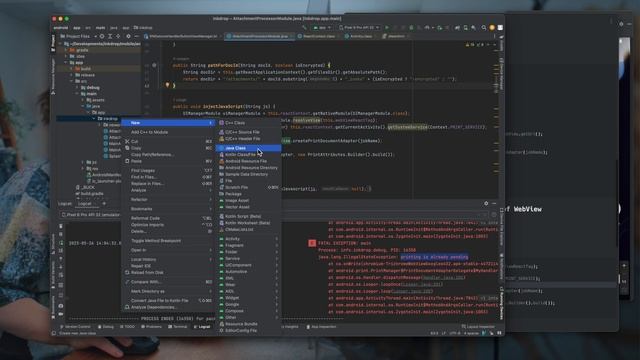Pick C/C++ Source File from submenu
This screenshot has width=640, height=360.
coord(248,132)
